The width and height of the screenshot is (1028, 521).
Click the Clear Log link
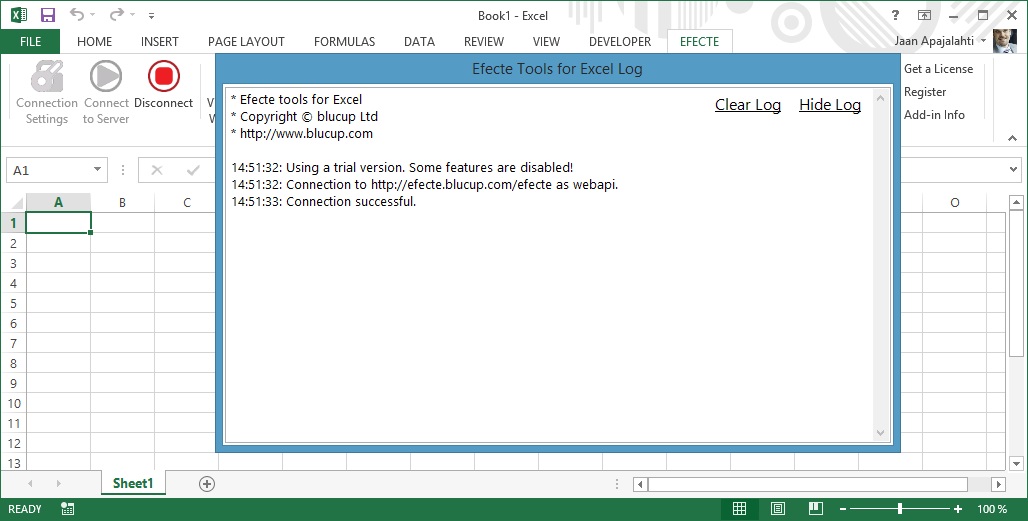(747, 105)
